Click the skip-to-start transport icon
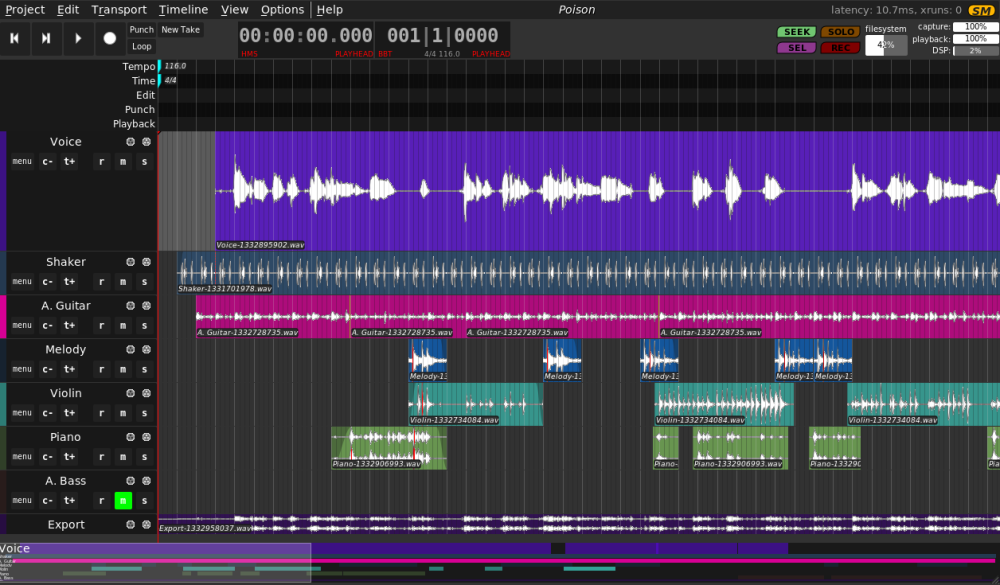The width and height of the screenshot is (1000, 585). coord(14,38)
